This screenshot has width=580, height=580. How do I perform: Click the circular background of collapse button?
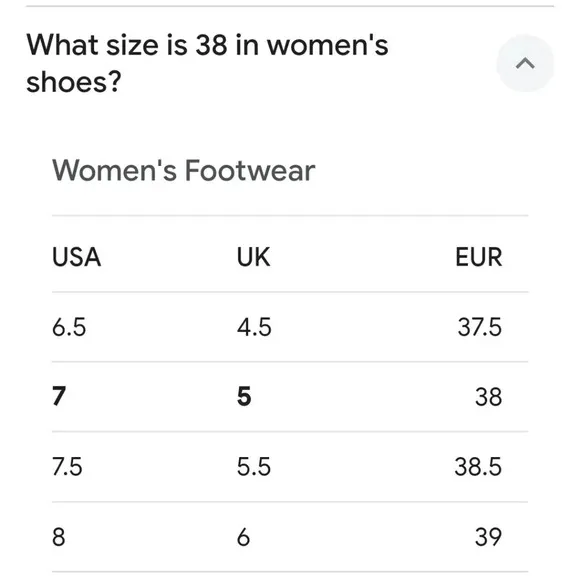click(525, 63)
